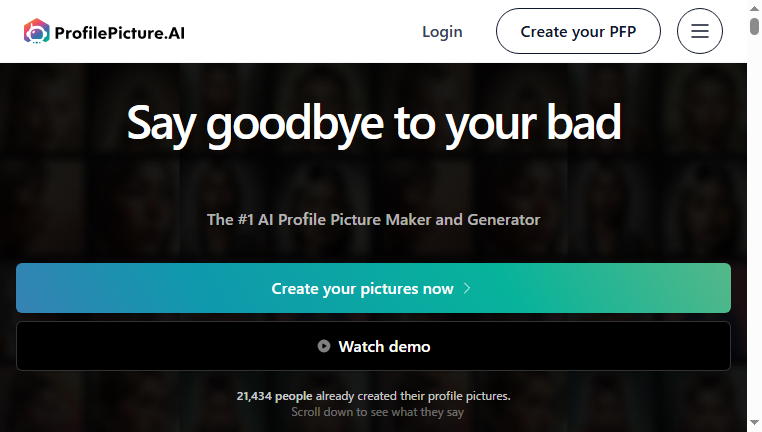Click the scrollbar down arrow
762x432 pixels.
click(x=754, y=423)
